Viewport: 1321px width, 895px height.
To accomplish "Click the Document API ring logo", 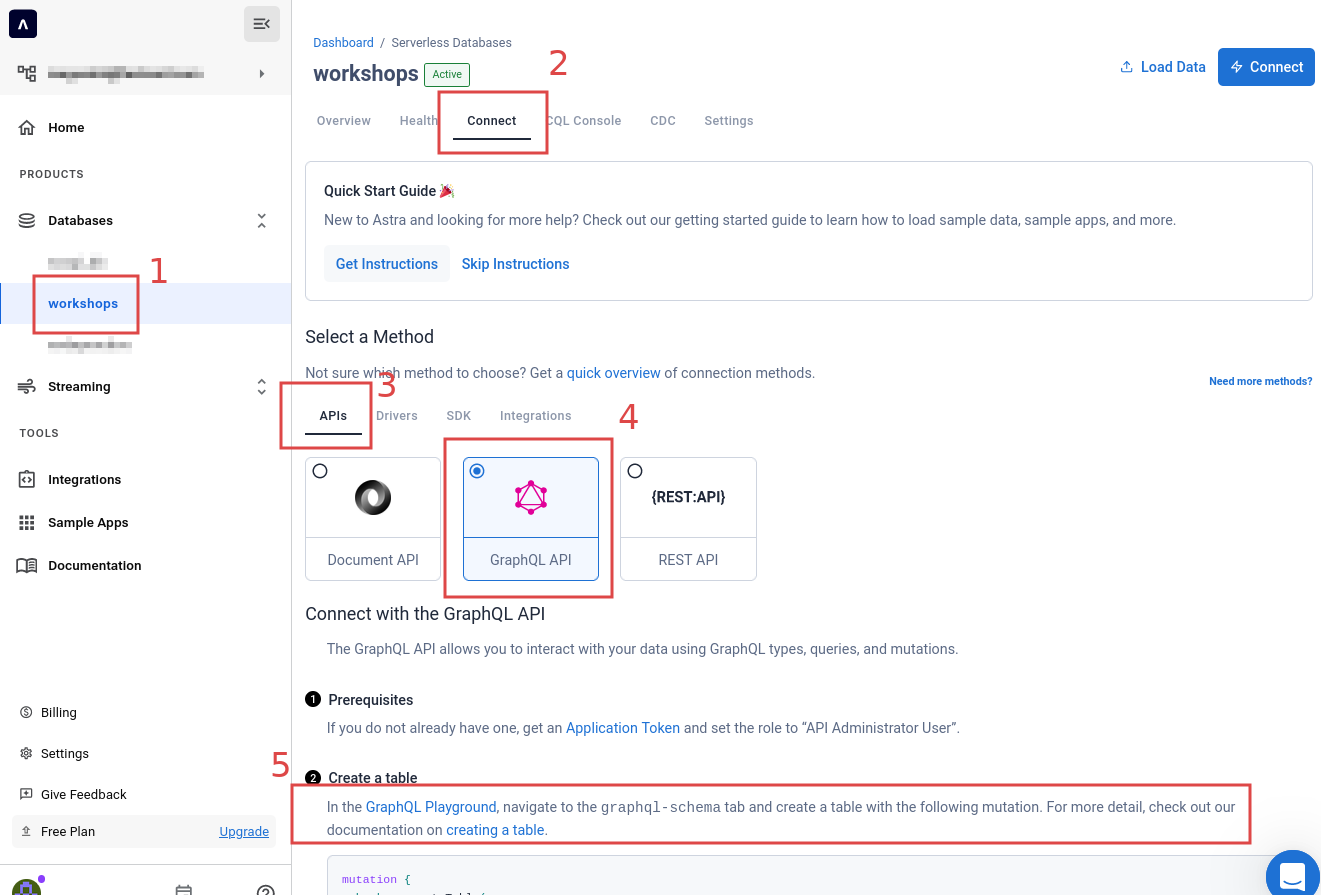I will (373, 498).
